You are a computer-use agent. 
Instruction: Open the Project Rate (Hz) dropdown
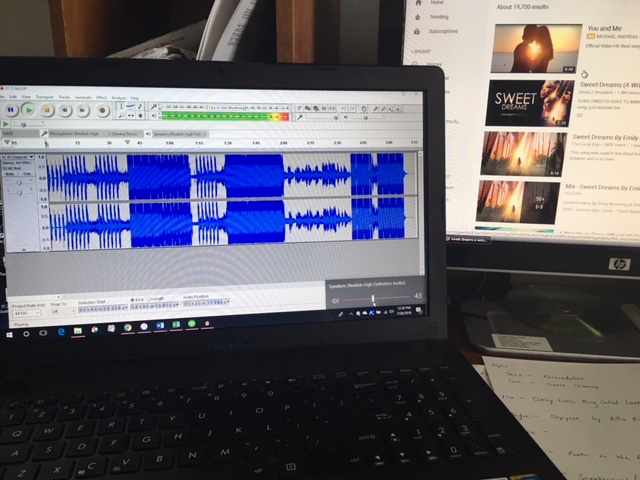click(24, 311)
